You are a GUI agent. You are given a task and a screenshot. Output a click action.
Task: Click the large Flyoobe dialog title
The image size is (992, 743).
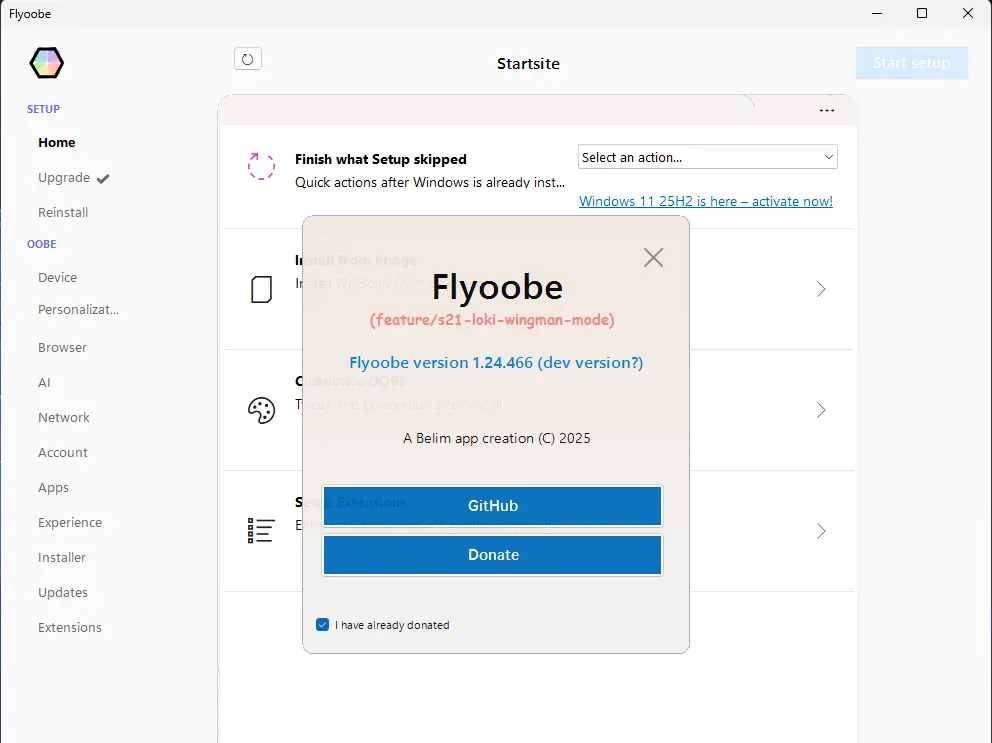[497, 287]
